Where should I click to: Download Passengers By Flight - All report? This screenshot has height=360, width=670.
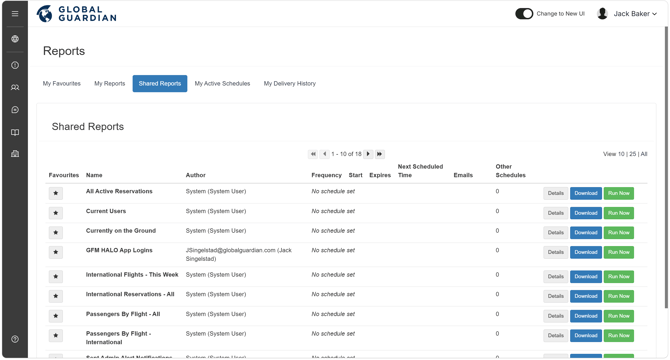pyautogui.click(x=586, y=316)
